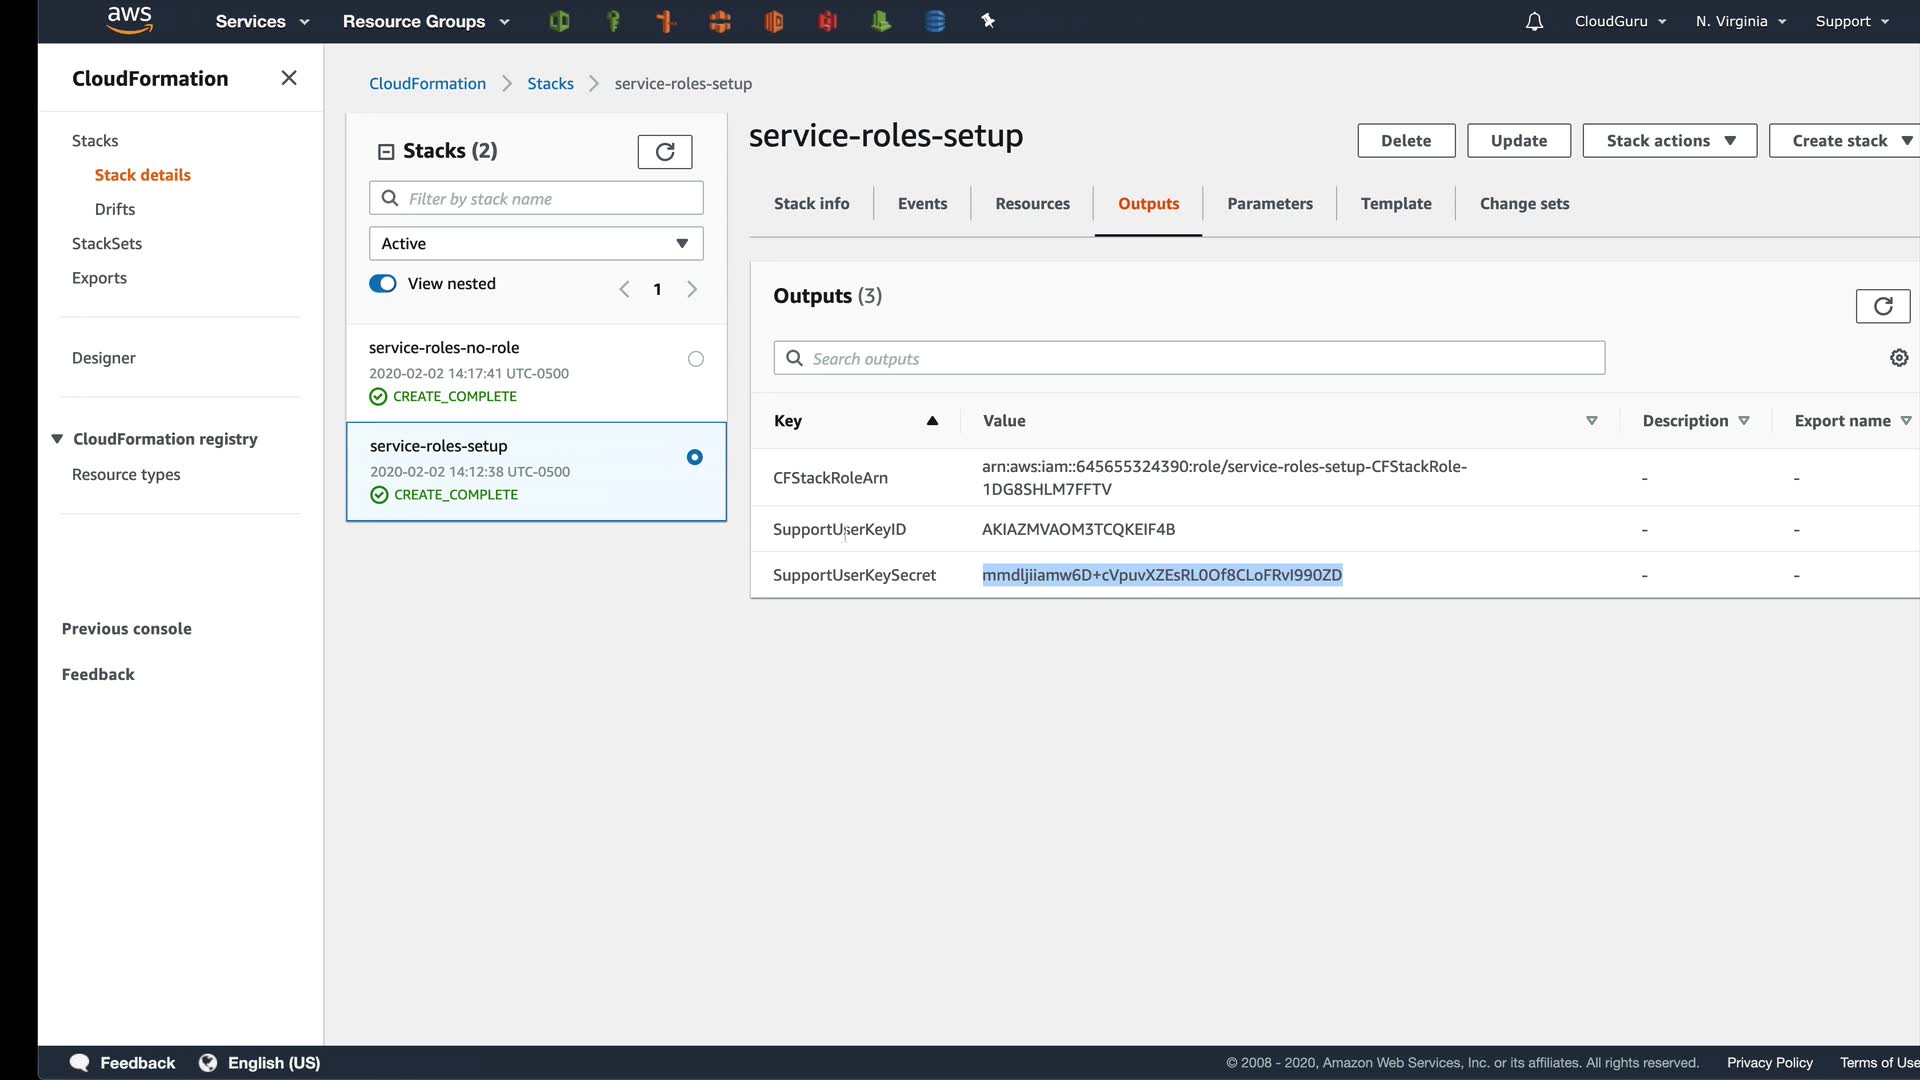Switch to the Events tab
The height and width of the screenshot is (1080, 1920).
pyautogui.click(x=922, y=204)
